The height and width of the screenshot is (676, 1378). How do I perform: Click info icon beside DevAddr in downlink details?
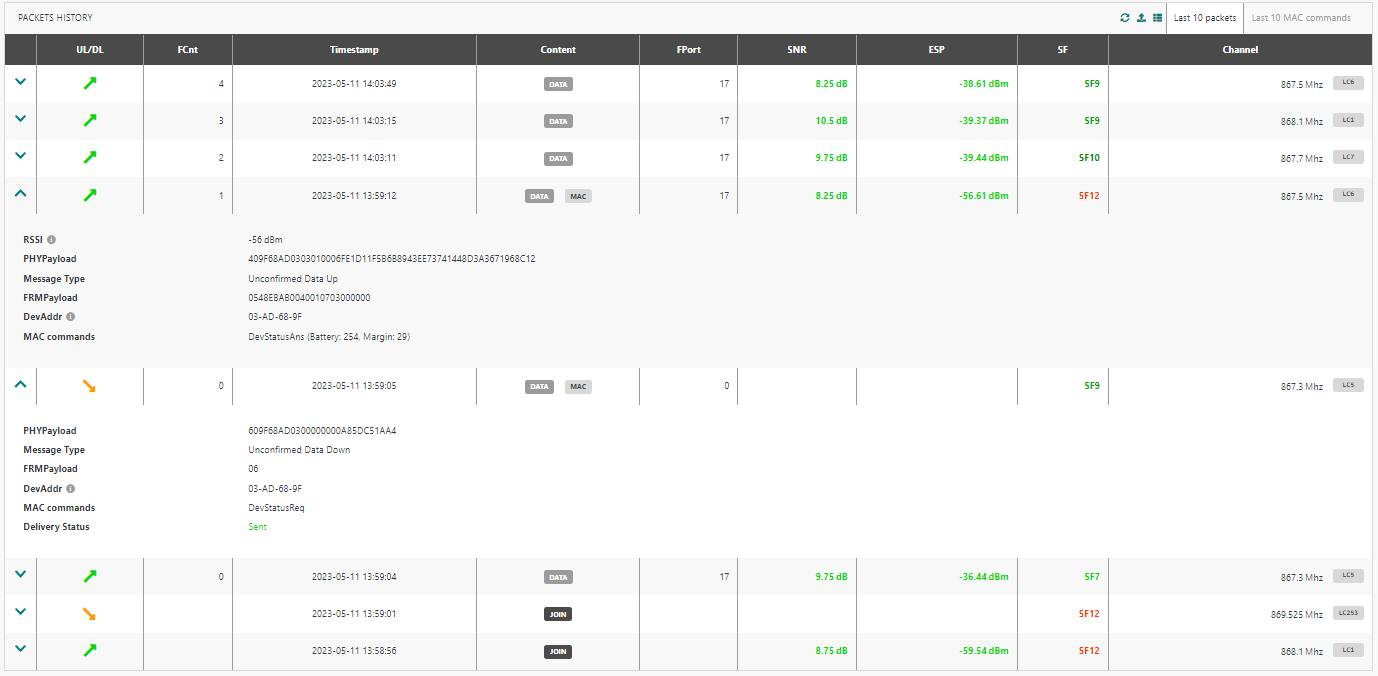[70, 489]
